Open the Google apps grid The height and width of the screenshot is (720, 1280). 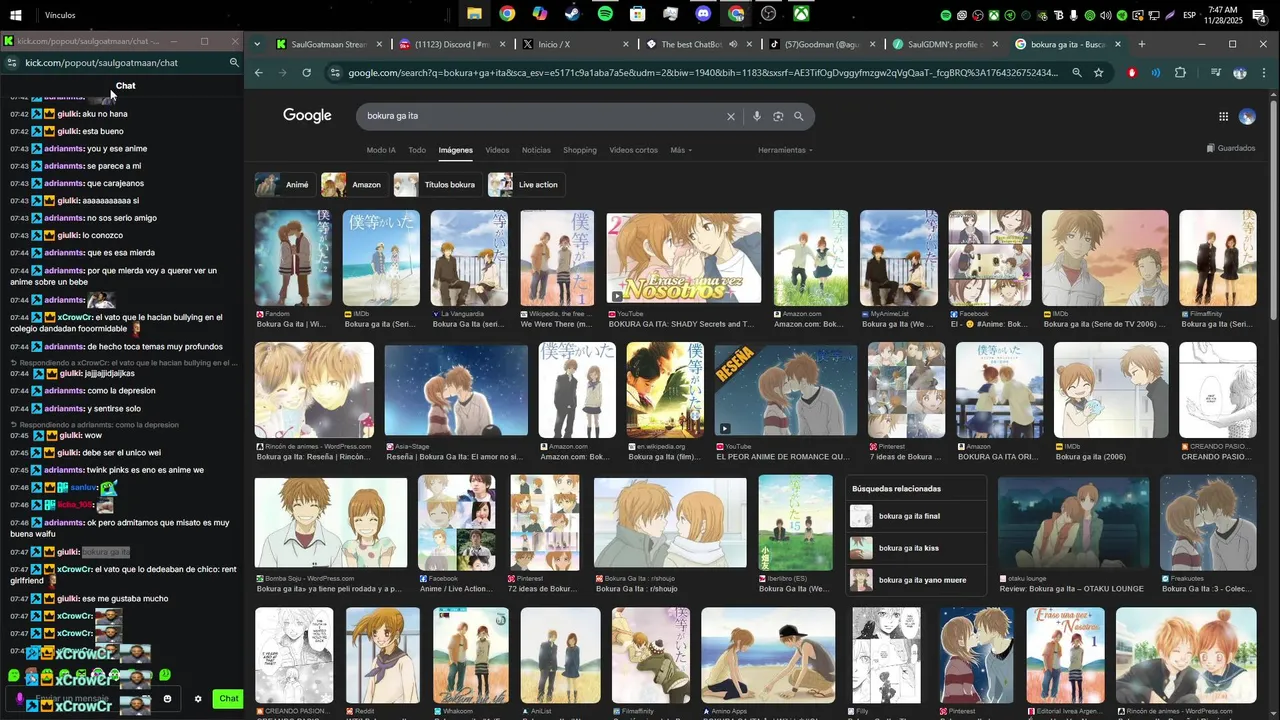click(1223, 116)
